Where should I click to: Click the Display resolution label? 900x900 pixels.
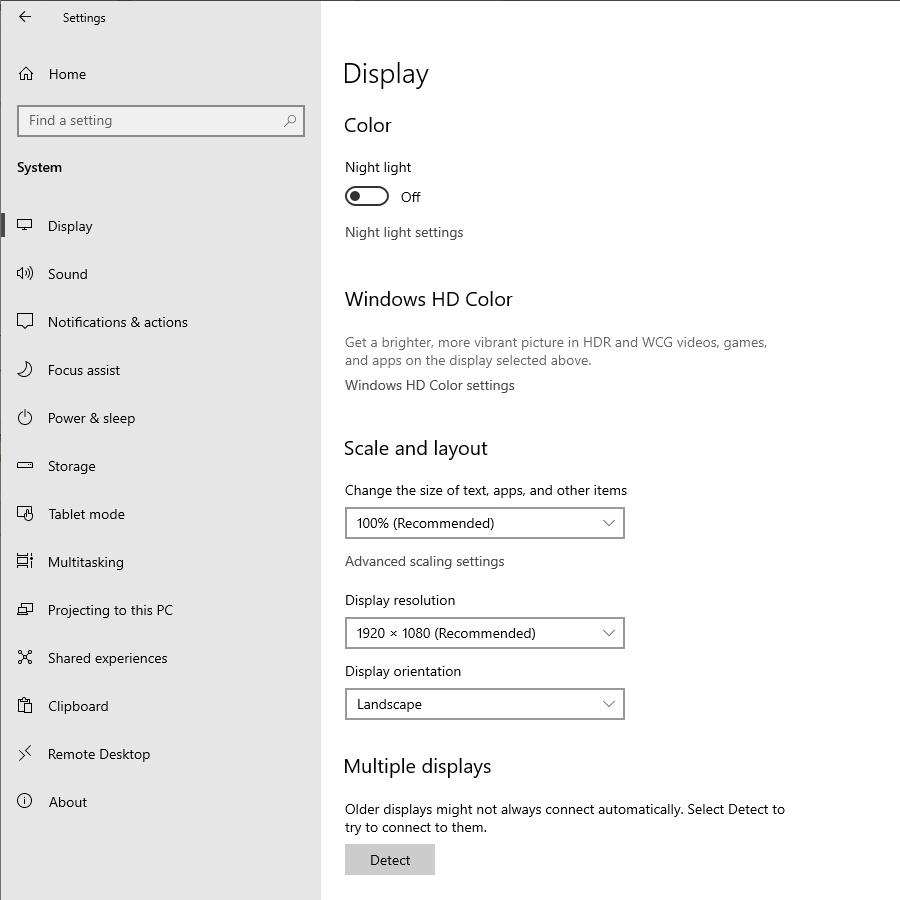[400, 600]
